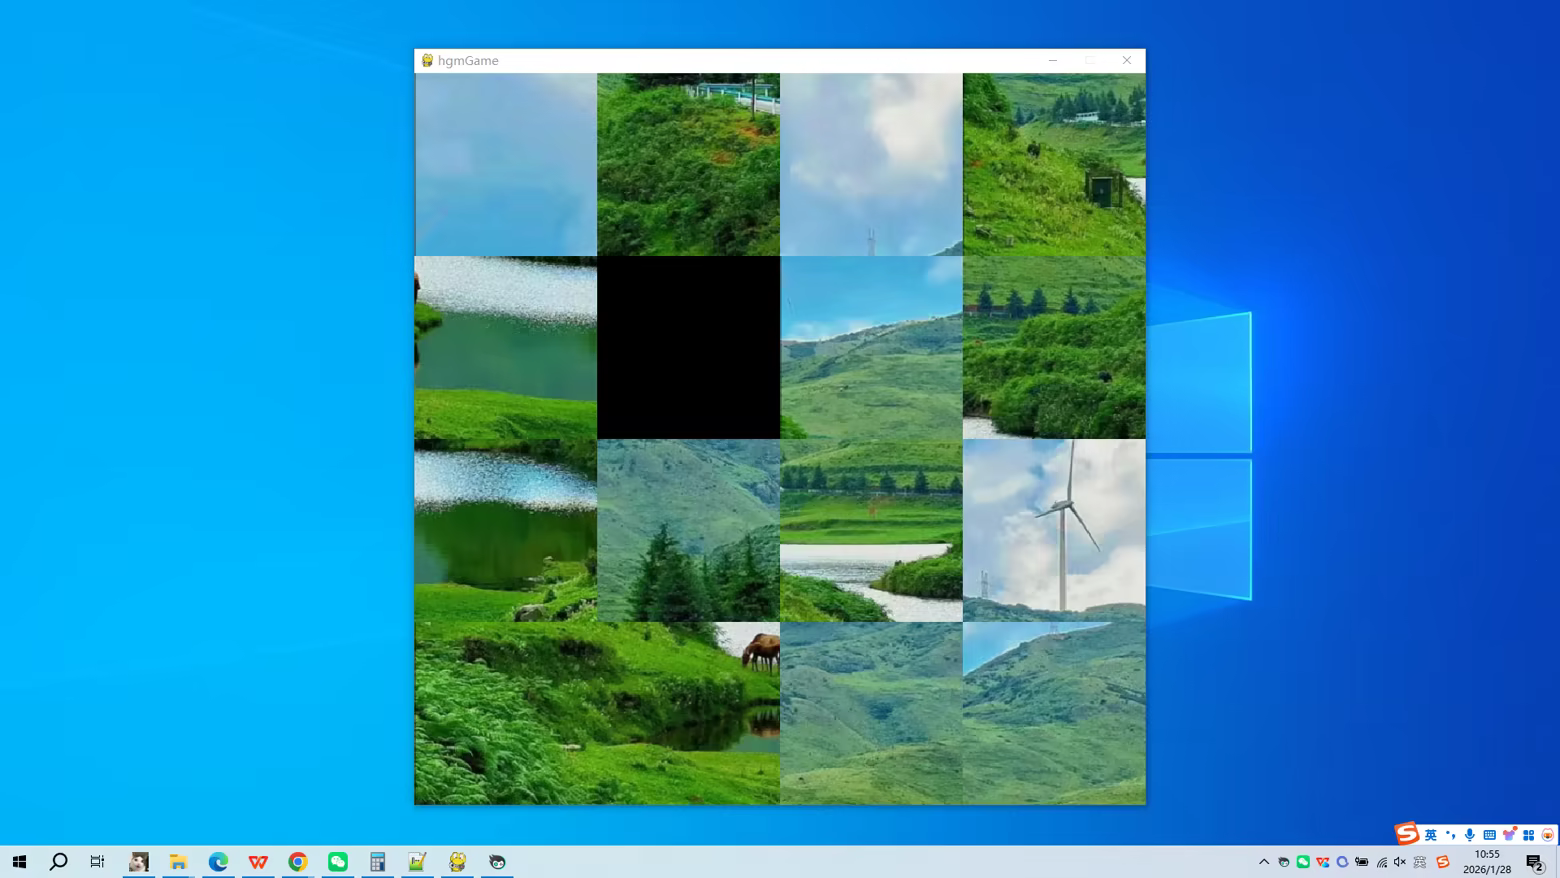Viewport: 1560px width, 878px height.
Task: Click the taskbar search magnifier icon
Action: pos(58,861)
